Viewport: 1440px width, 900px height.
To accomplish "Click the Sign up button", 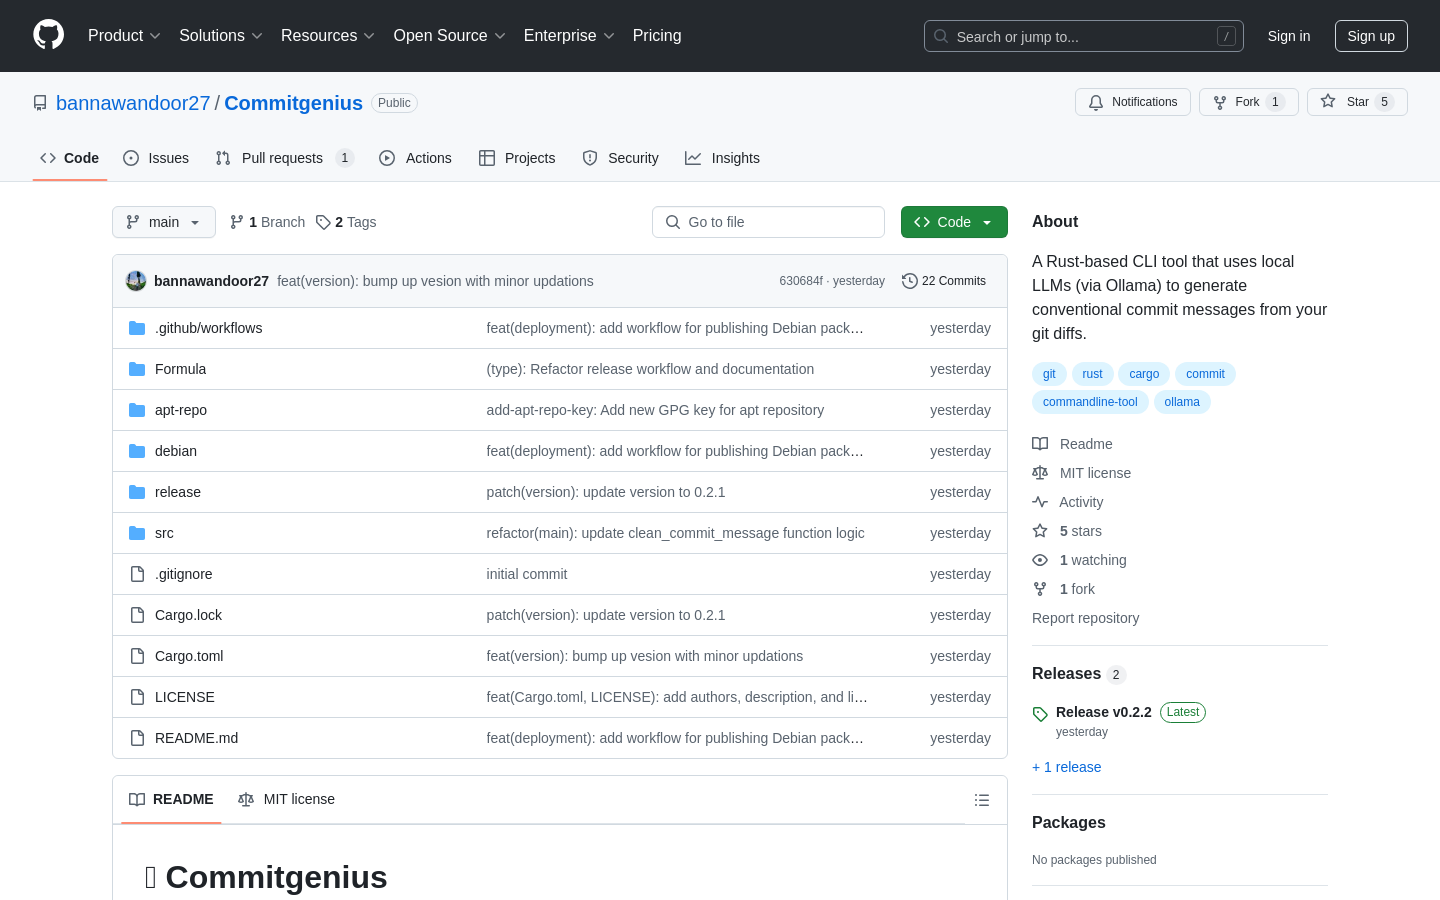I will (1371, 36).
